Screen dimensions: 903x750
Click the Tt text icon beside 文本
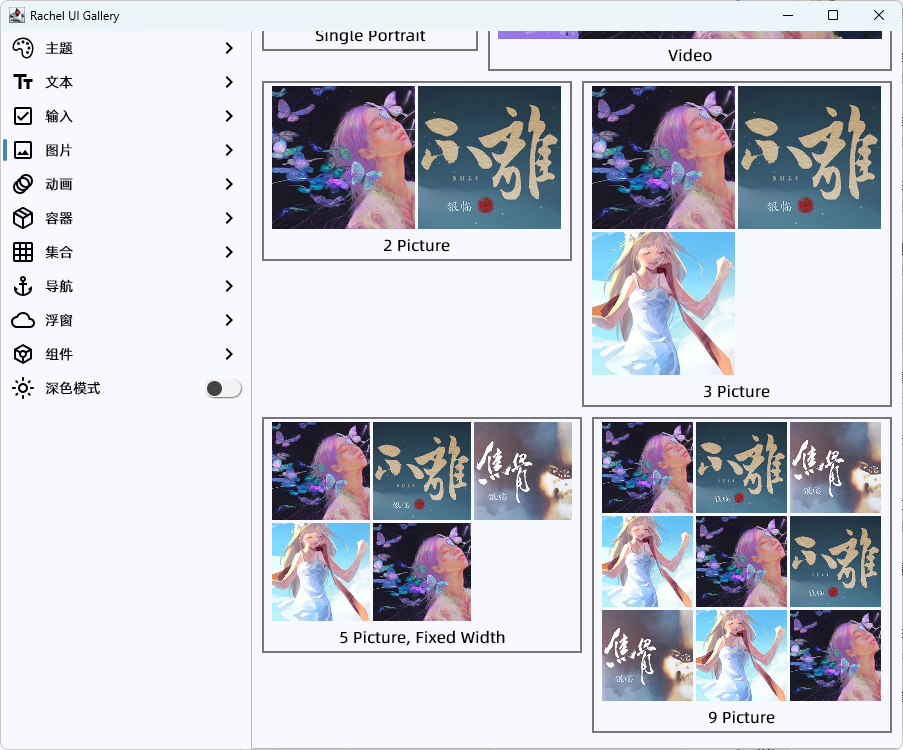point(23,82)
